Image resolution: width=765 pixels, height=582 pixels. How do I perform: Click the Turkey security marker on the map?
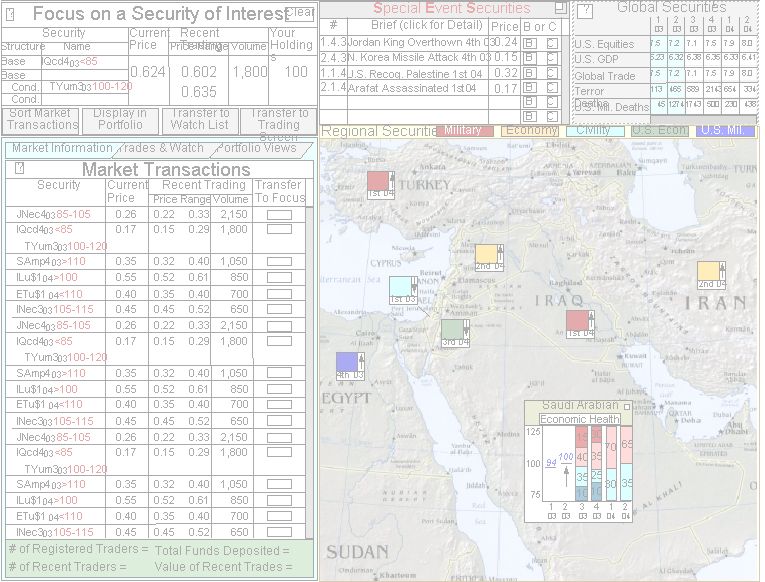pos(381,185)
